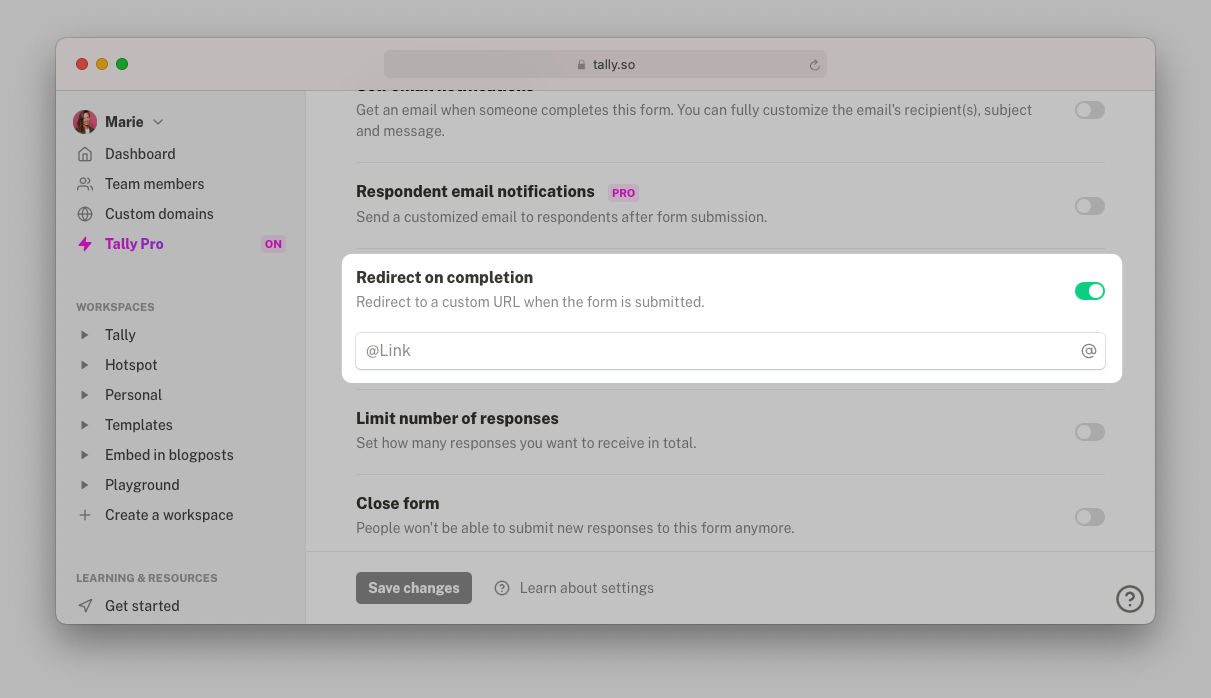The height and width of the screenshot is (698, 1211).
Task: Click the Tally Pro lightning bolt icon
Action: (x=85, y=244)
